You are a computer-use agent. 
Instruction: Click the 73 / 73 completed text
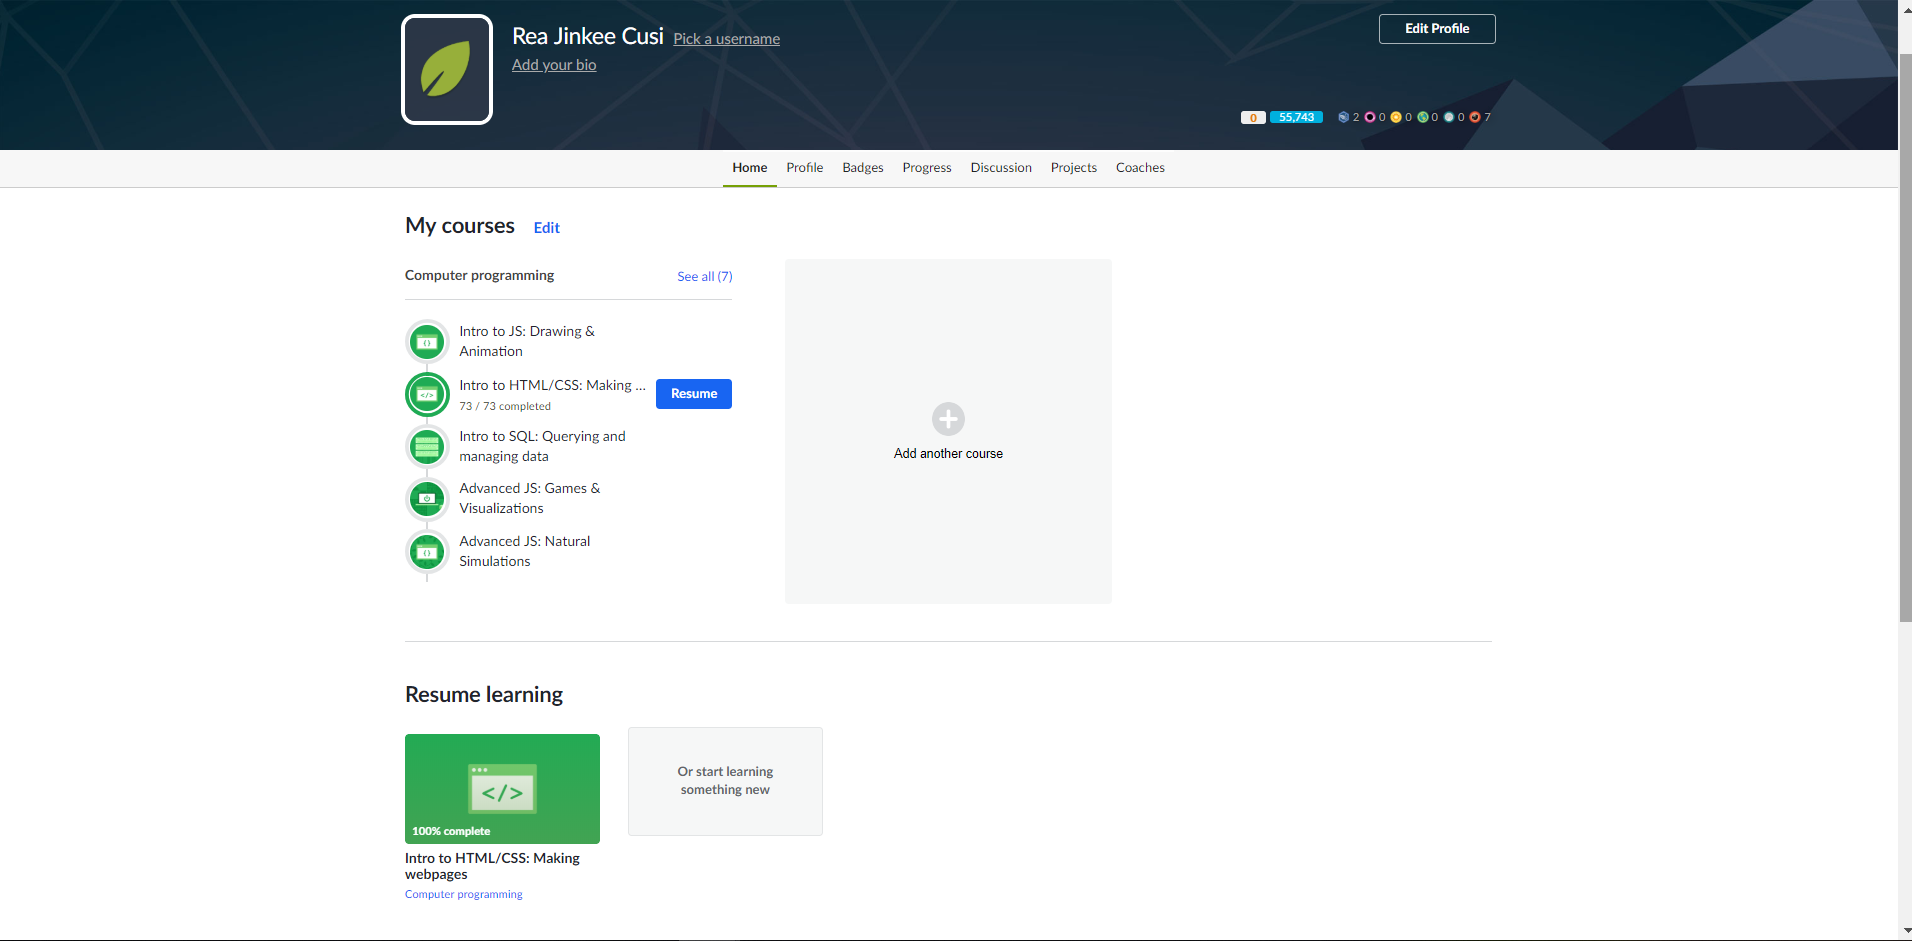click(x=505, y=406)
